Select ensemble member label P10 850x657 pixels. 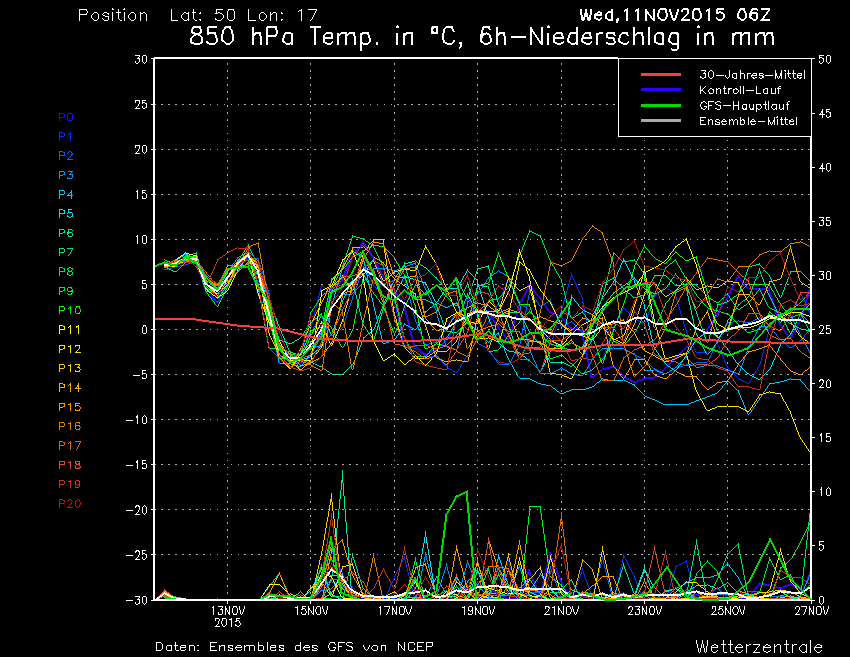pyautogui.click(x=69, y=310)
